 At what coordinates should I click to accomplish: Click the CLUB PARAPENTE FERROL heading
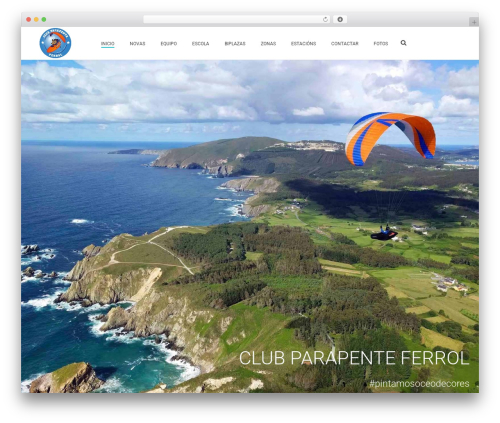coord(354,358)
